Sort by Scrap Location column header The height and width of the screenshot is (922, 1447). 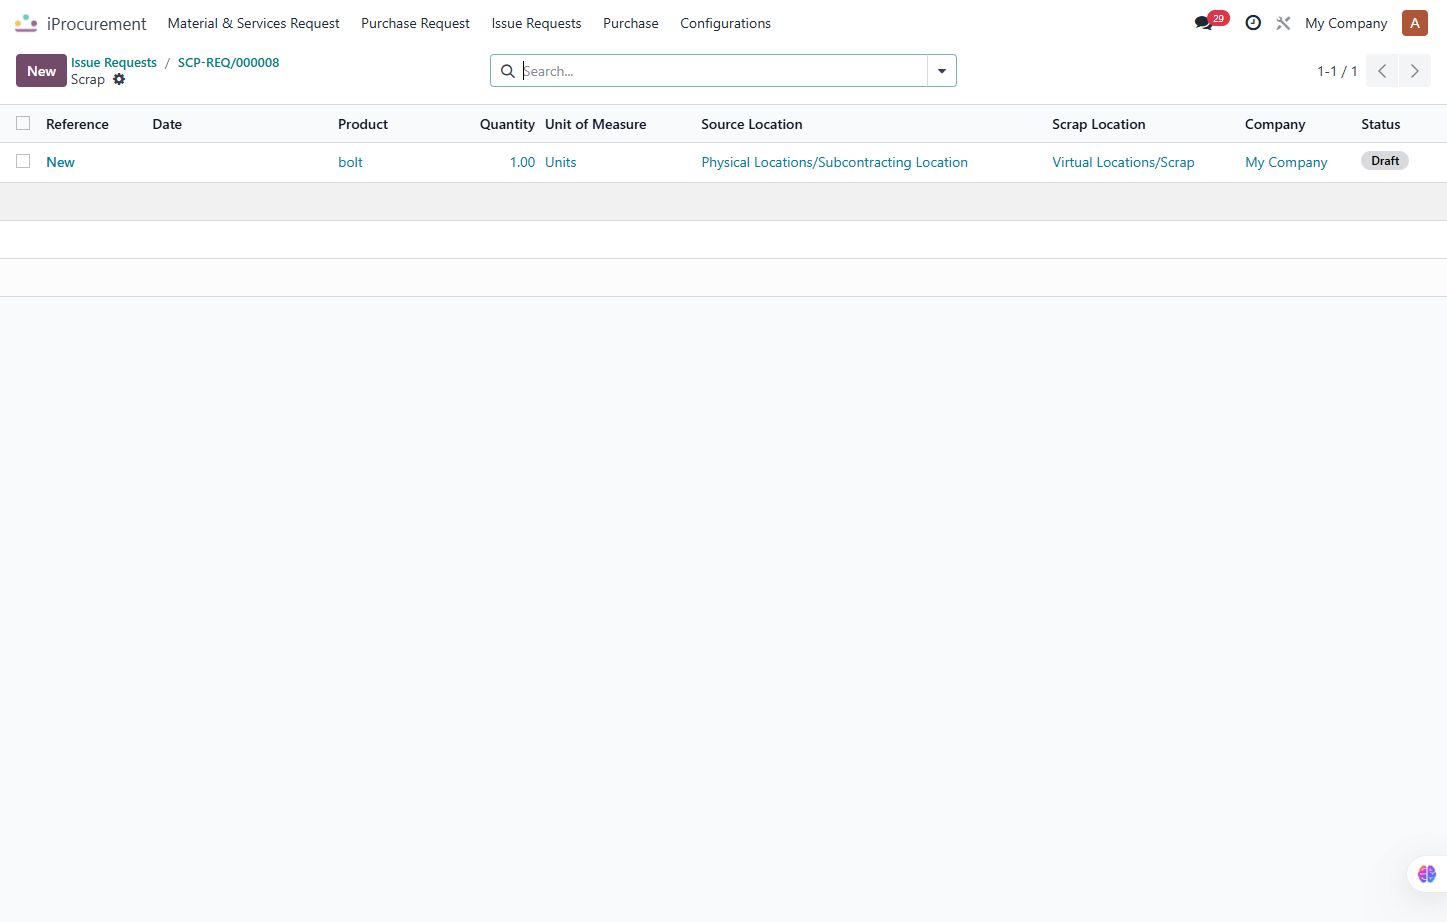click(1099, 124)
